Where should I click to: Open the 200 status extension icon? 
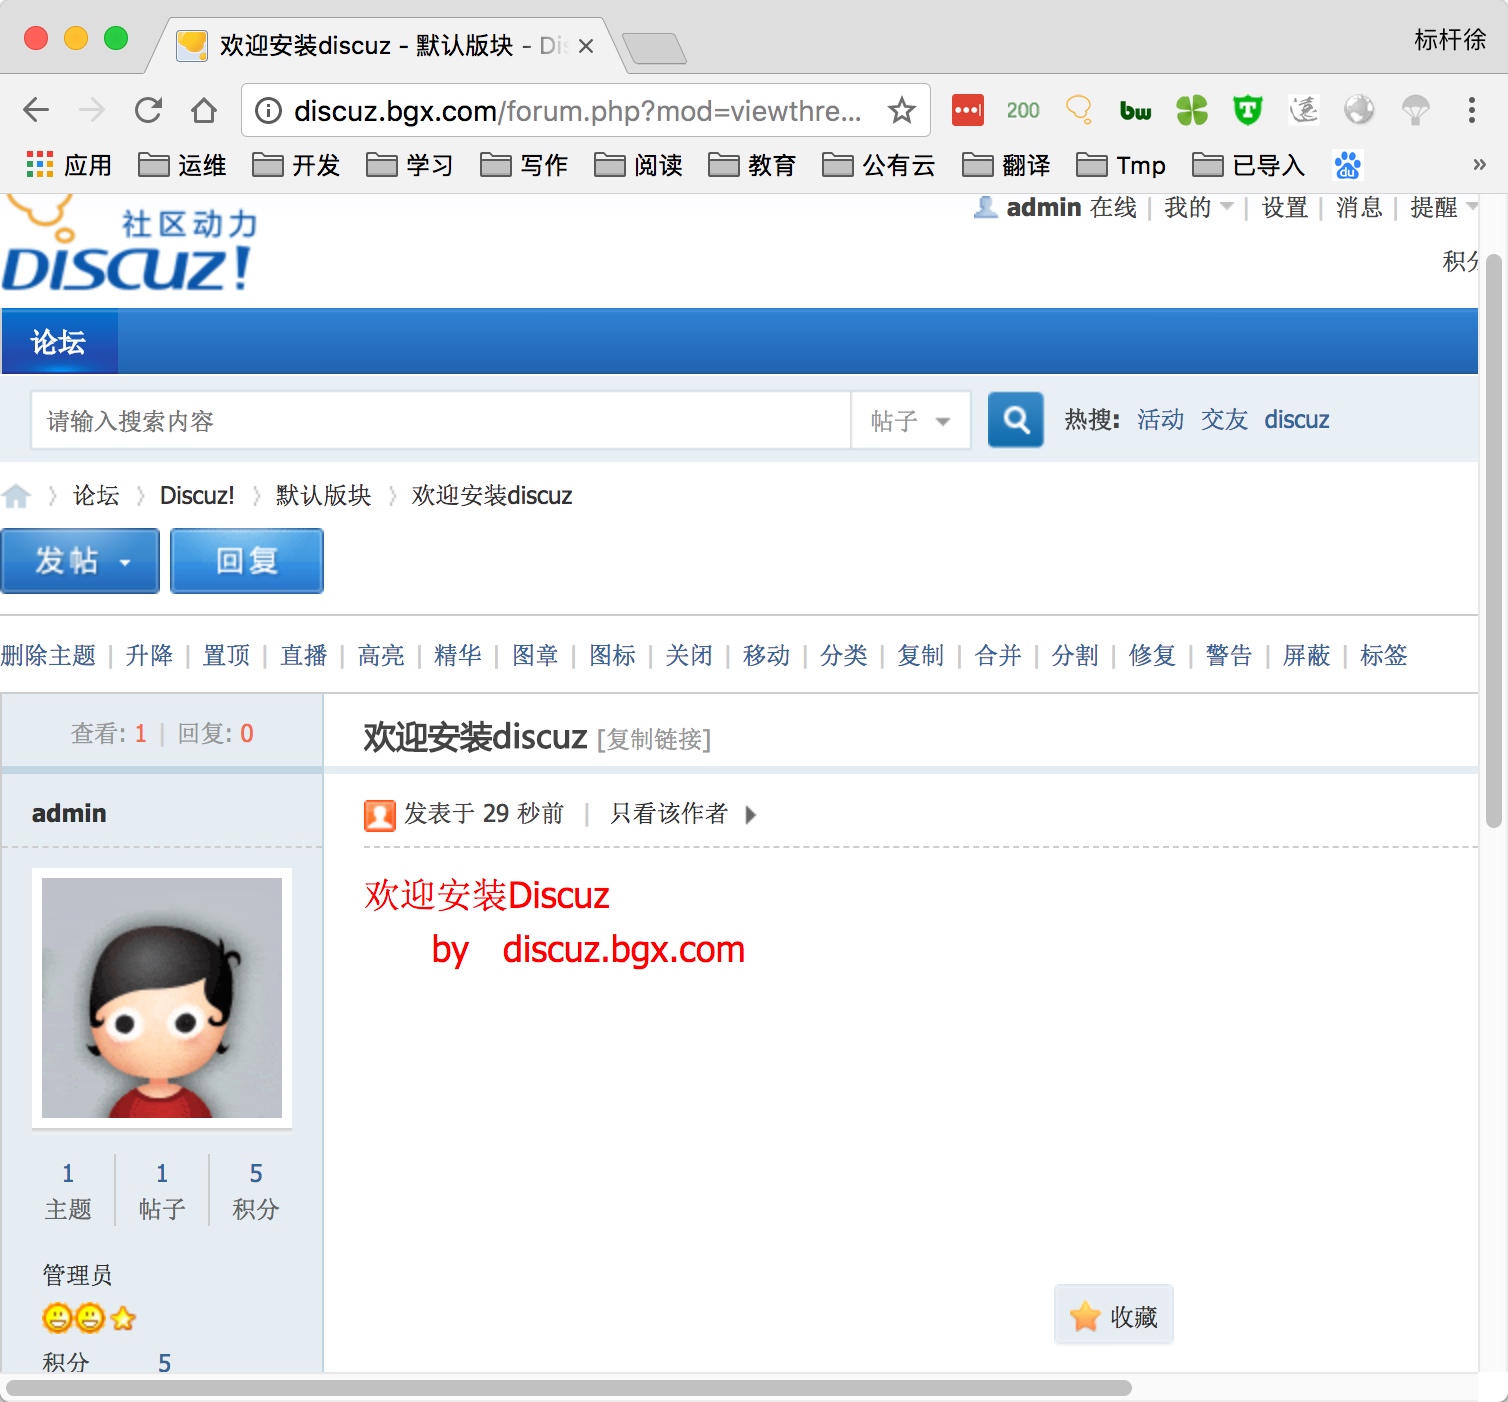1023,110
